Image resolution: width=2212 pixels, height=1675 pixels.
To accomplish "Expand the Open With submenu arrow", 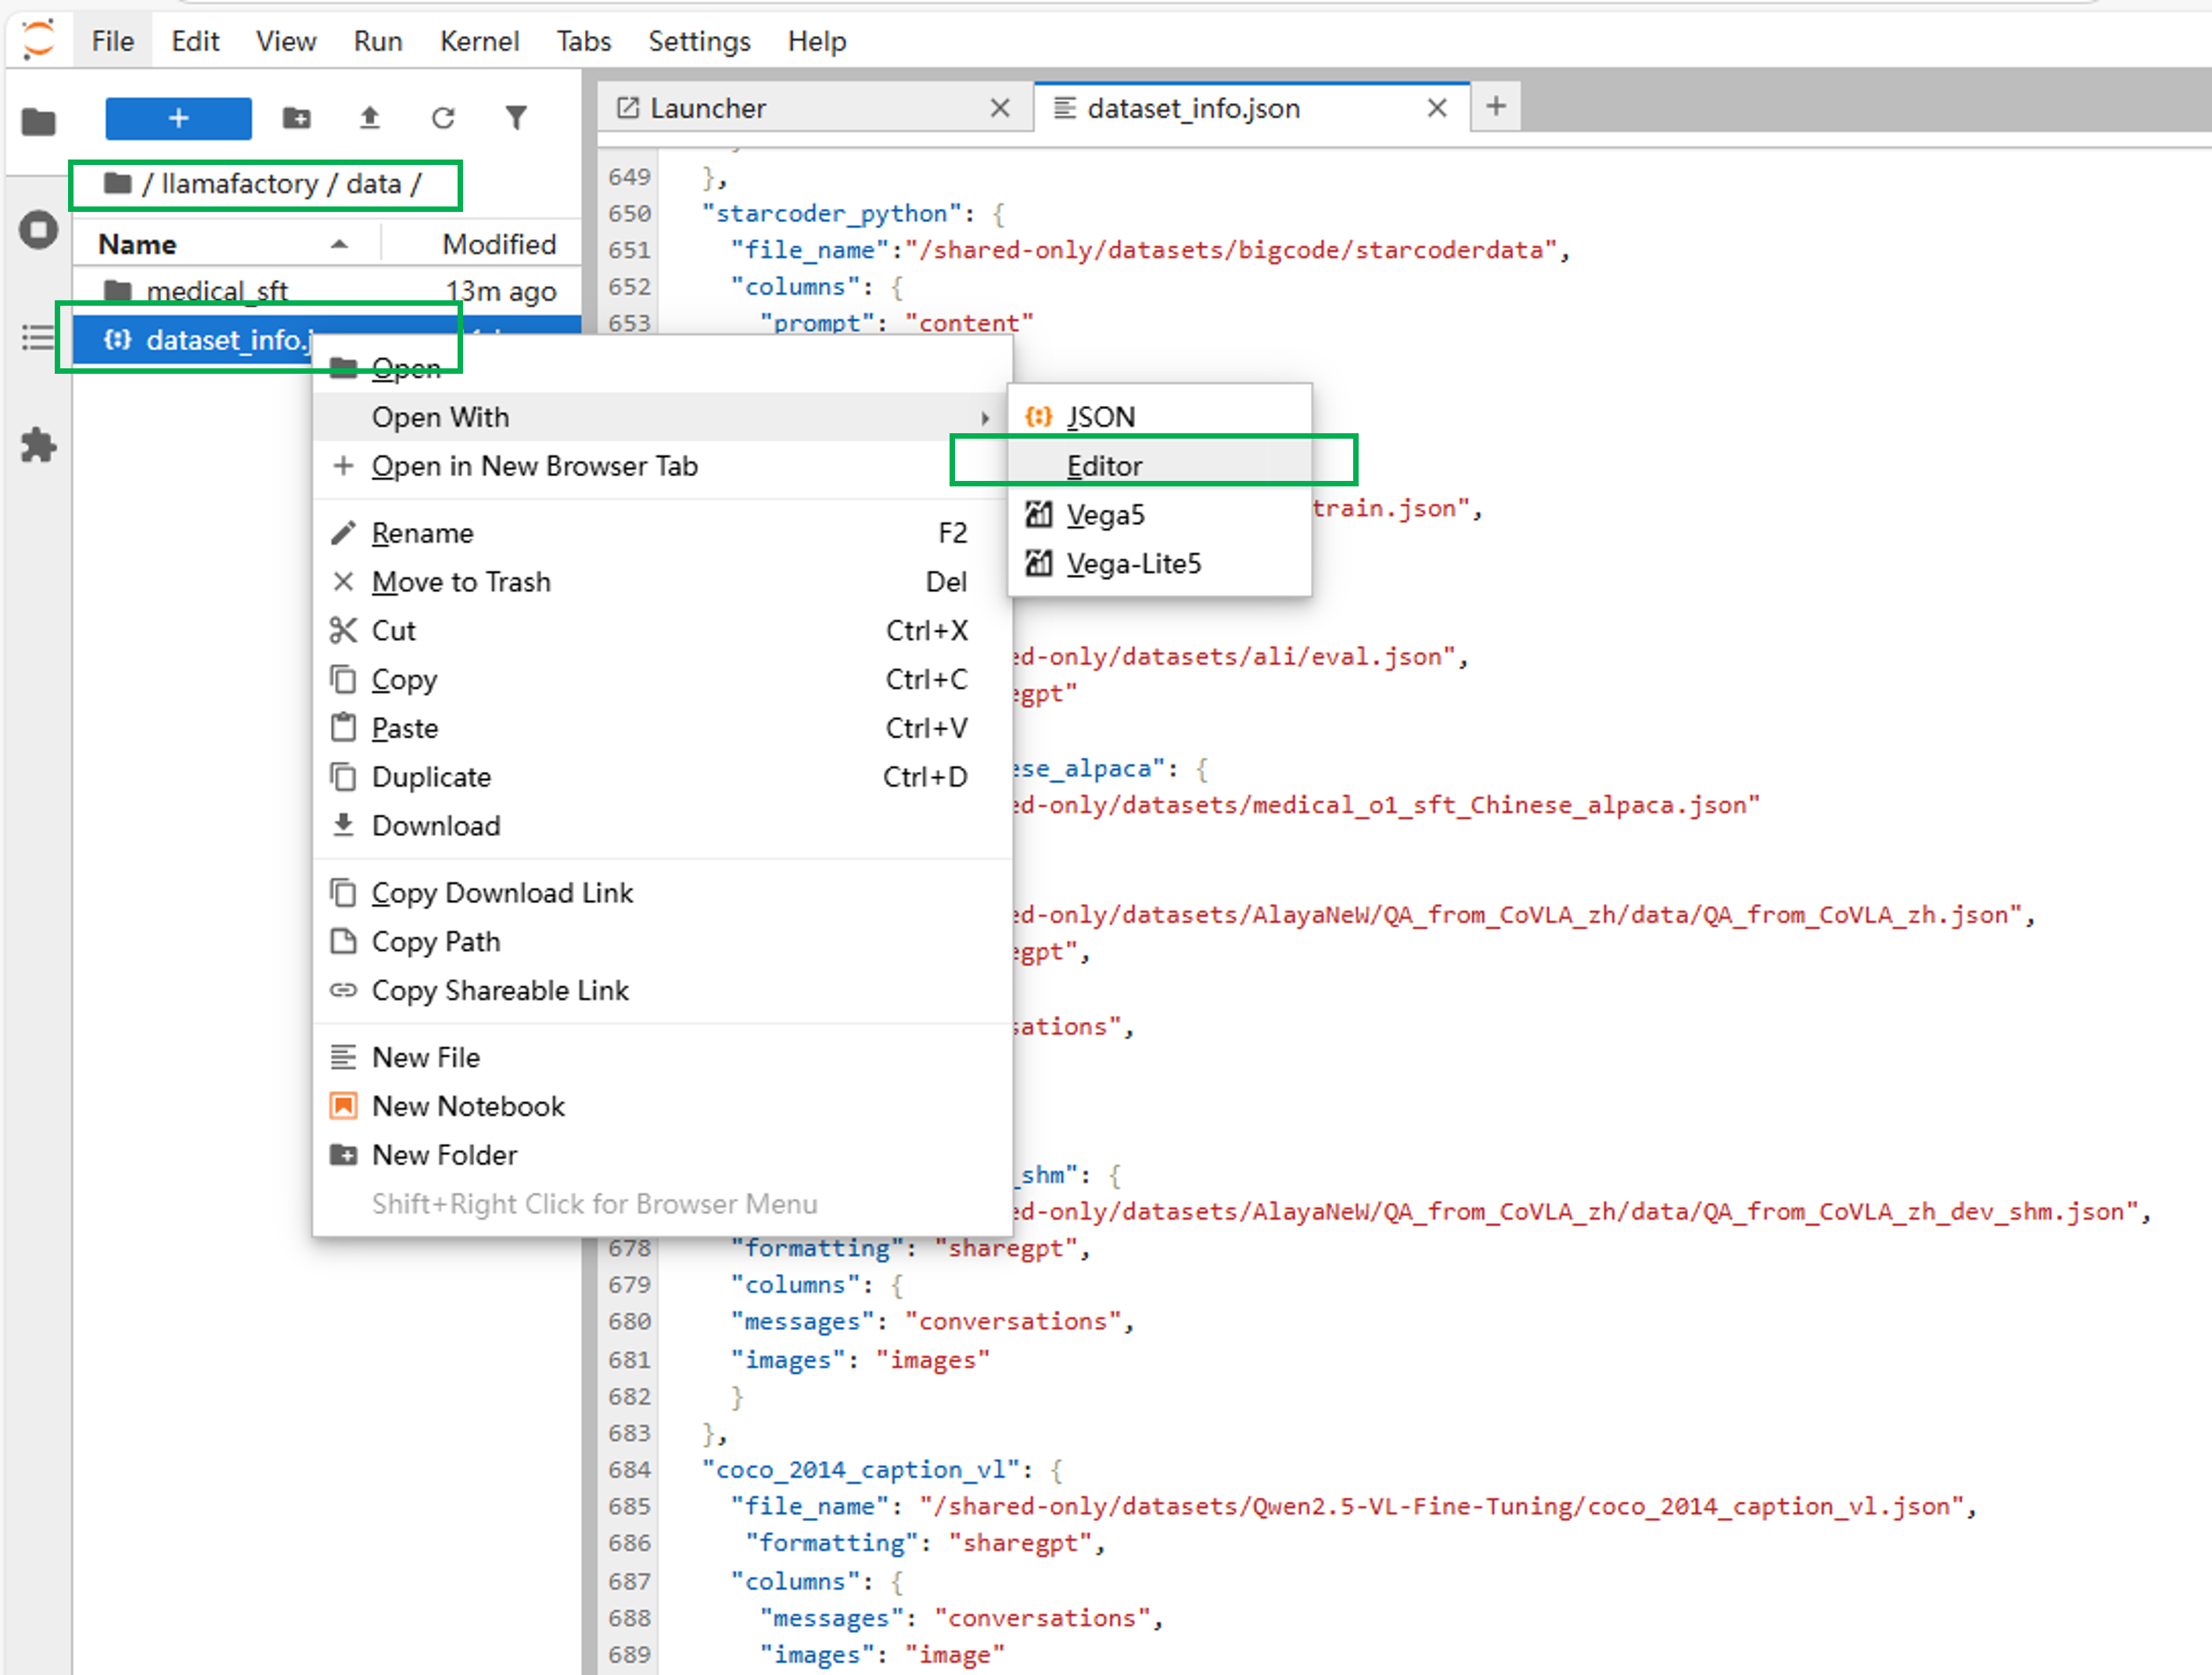I will coord(985,418).
